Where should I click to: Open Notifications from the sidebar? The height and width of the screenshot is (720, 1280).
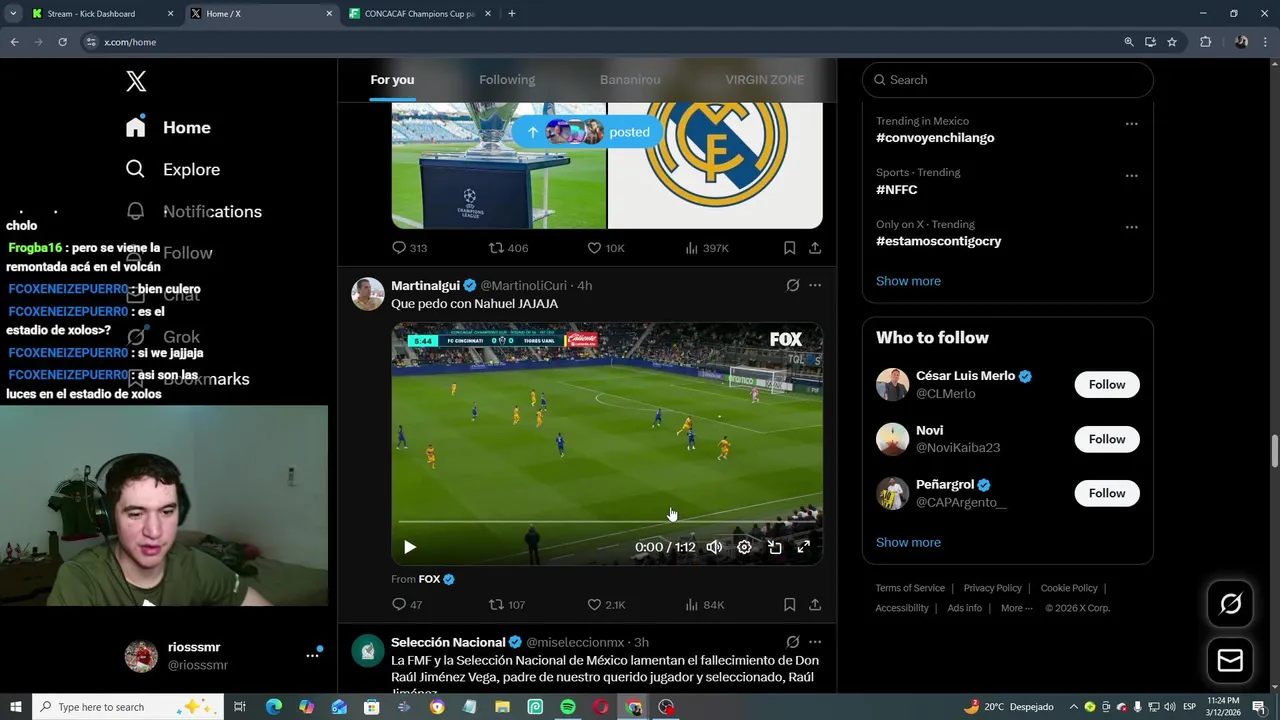click(194, 211)
